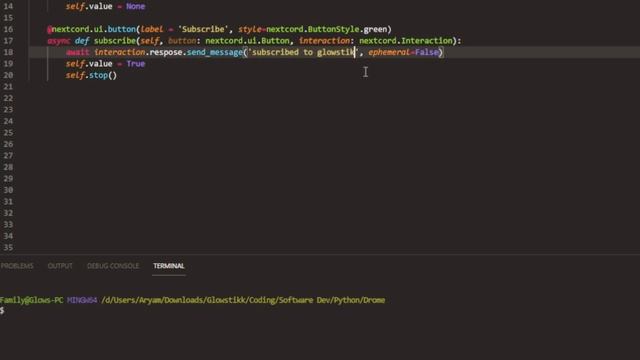Click the async keyword on line 17
640x360 pixels.
[x=59, y=40]
